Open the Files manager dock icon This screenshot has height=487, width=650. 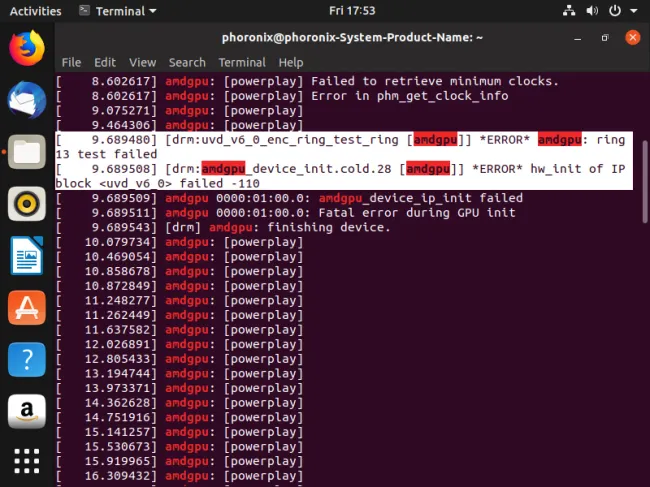coord(27,152)
